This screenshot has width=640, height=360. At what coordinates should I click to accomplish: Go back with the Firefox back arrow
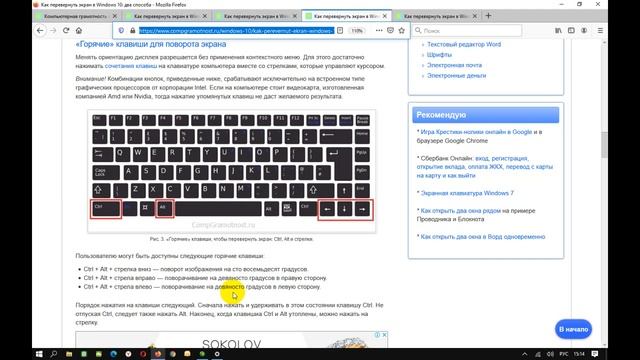pyautogui.click(x=40, y=31)
